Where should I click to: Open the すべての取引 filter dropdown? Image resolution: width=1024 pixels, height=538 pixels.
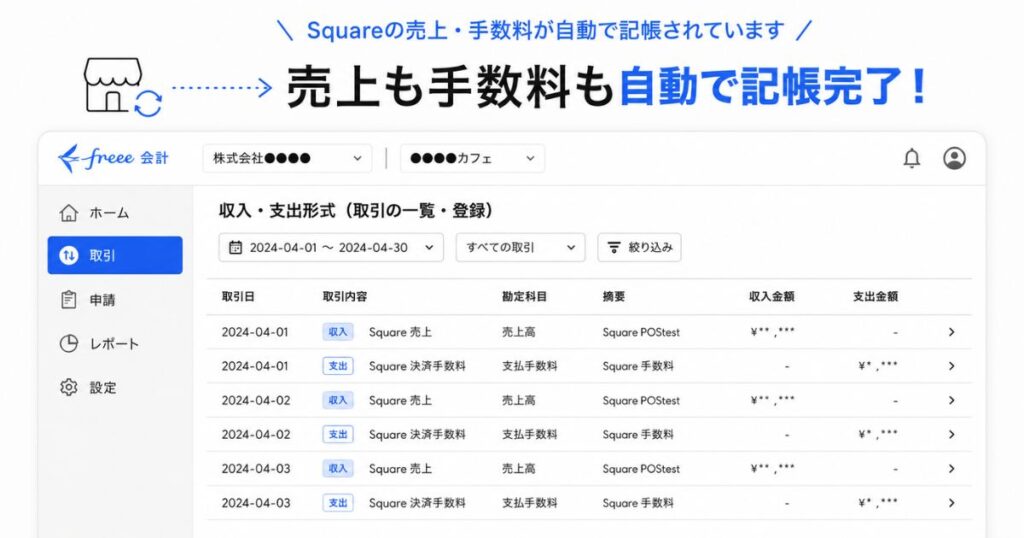520,247
